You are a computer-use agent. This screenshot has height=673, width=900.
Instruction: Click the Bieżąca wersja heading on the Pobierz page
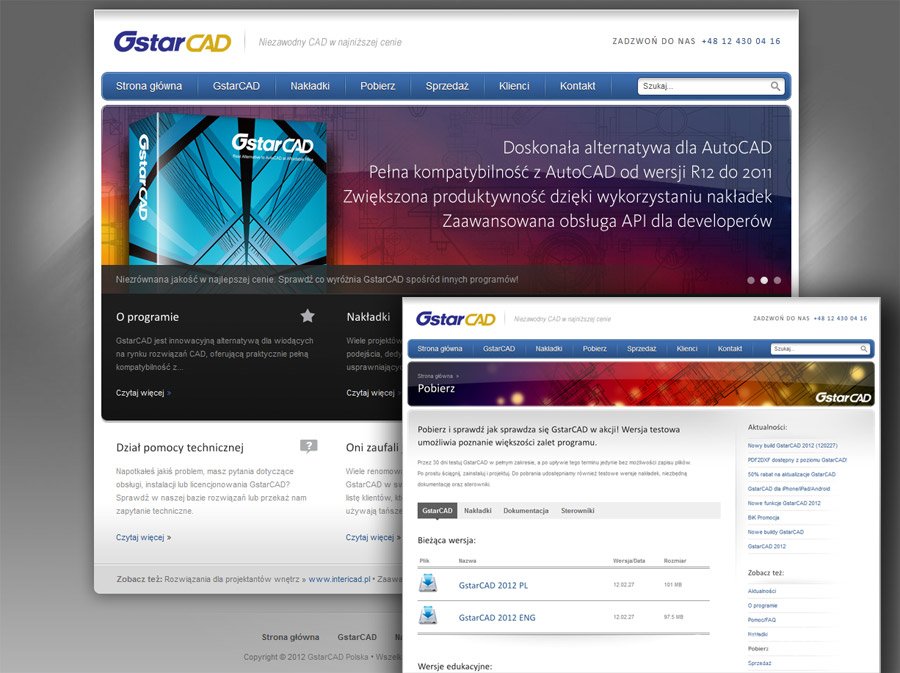[447, 540]
